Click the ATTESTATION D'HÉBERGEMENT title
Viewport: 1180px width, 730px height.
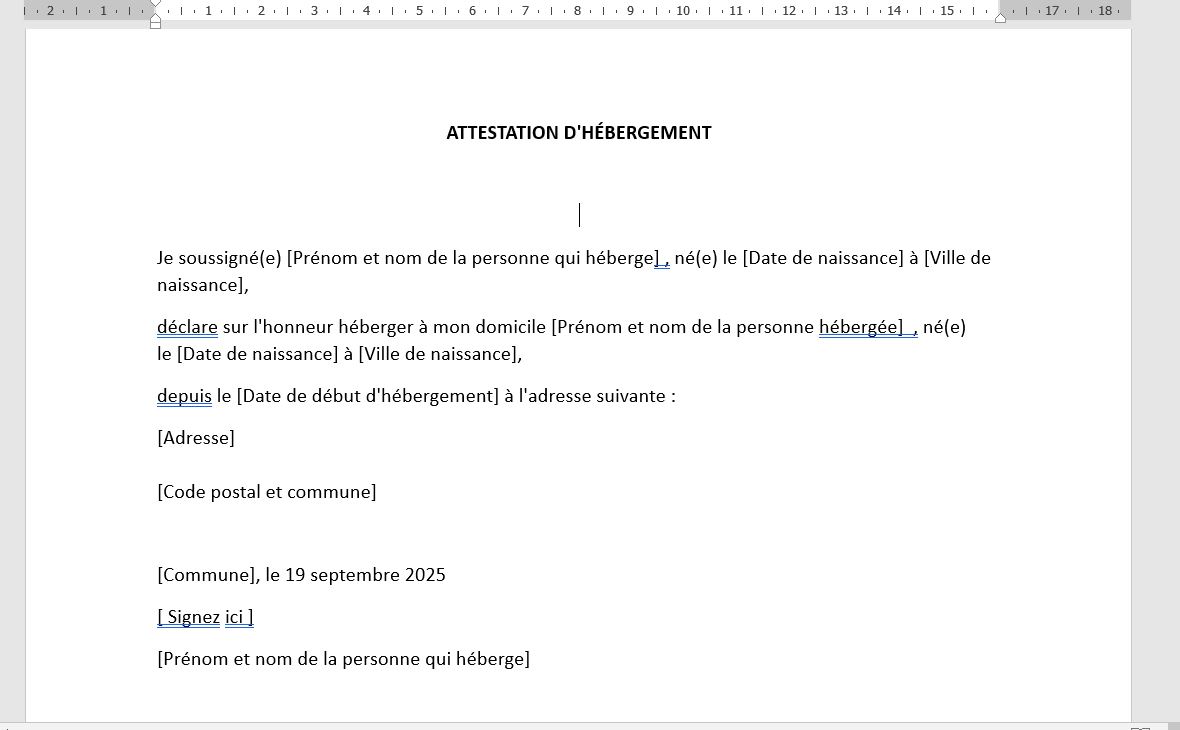pyautogui.click(x=578, y=133)
